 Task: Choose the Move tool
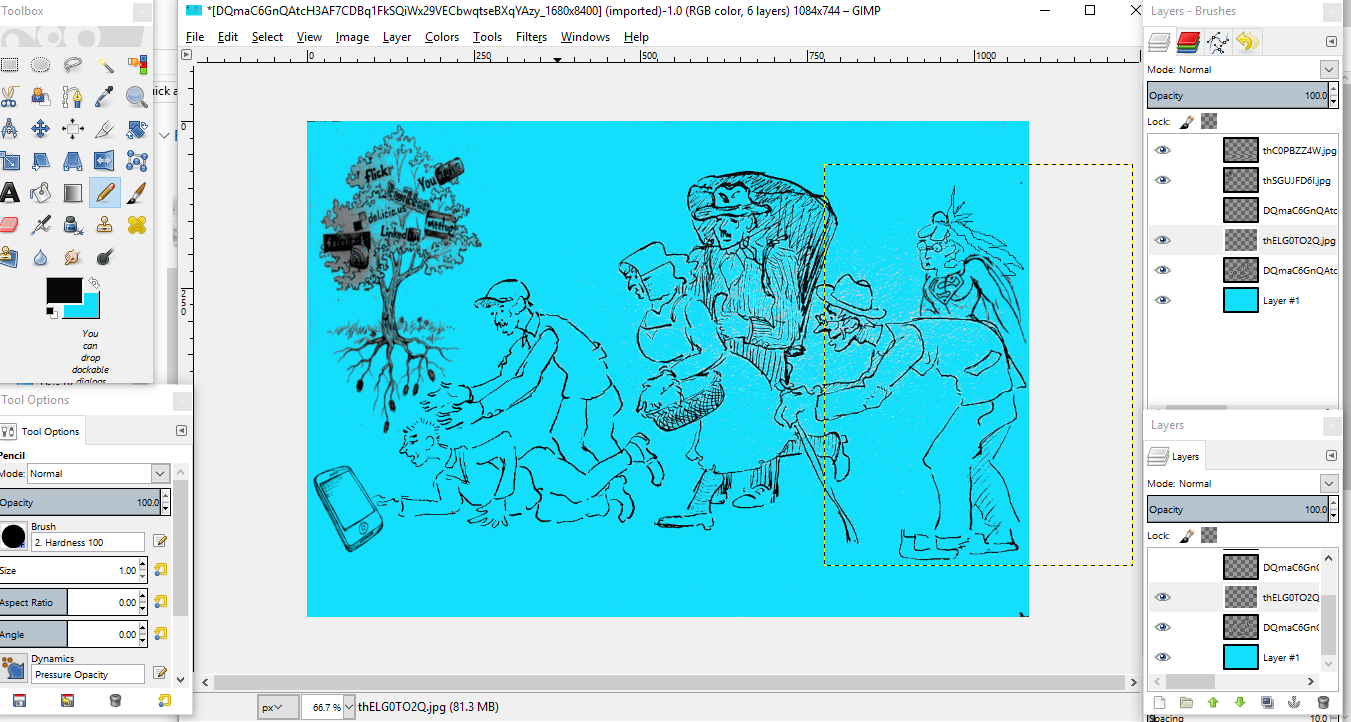tap(41, 129)
